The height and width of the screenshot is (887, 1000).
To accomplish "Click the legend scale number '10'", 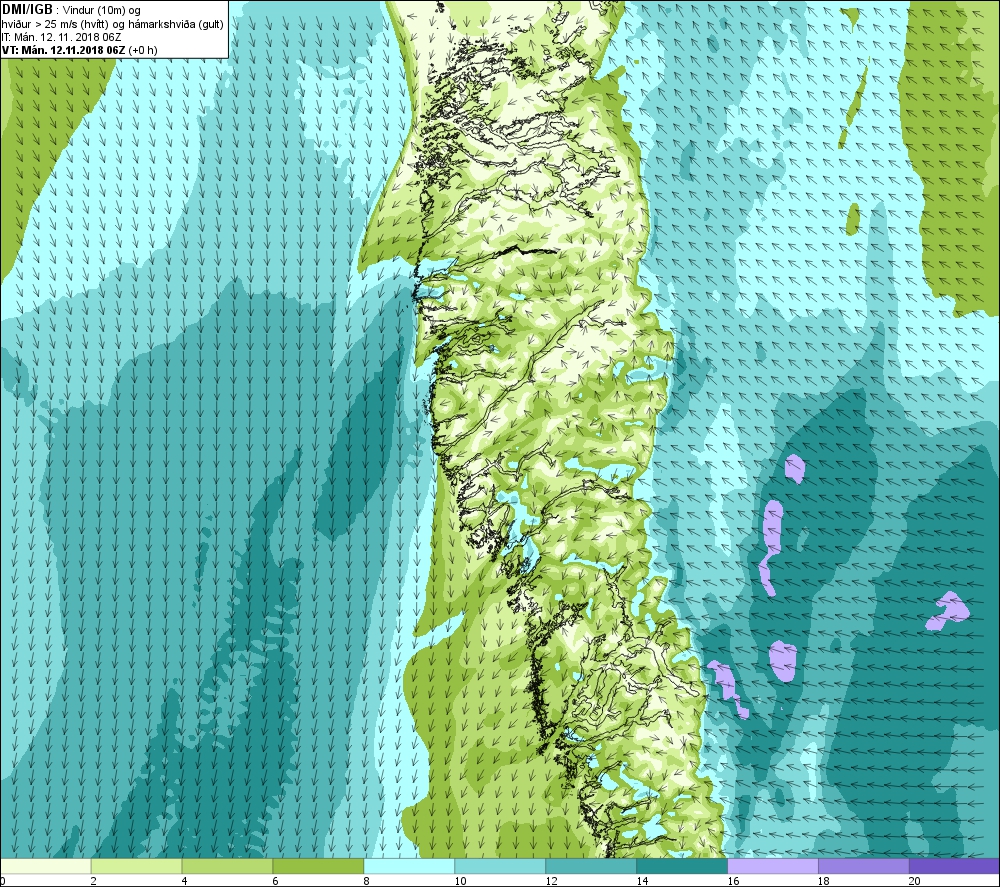I will (460, 881).
